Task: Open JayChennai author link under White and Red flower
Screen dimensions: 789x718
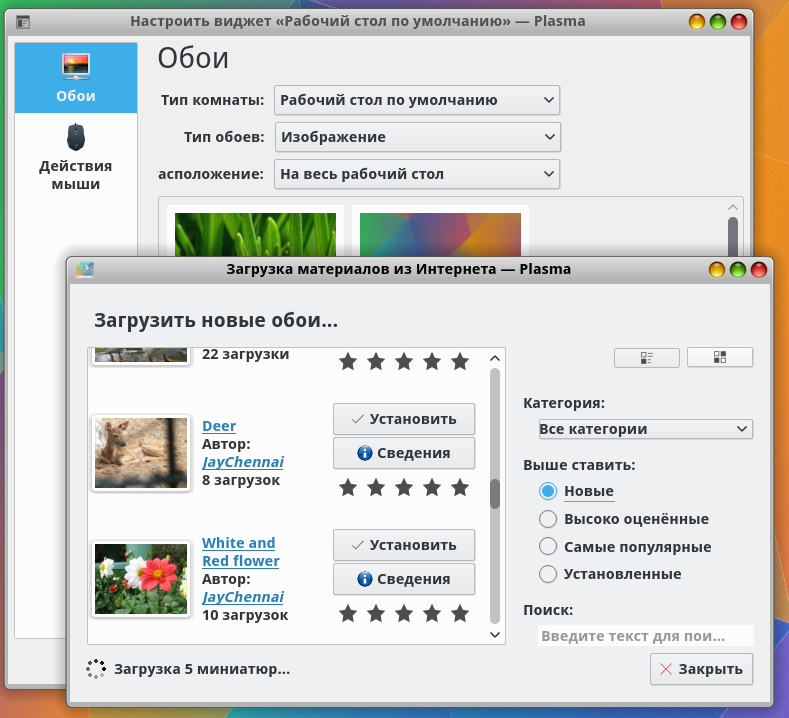Action: pyautogui.click(x=243, y=597)
